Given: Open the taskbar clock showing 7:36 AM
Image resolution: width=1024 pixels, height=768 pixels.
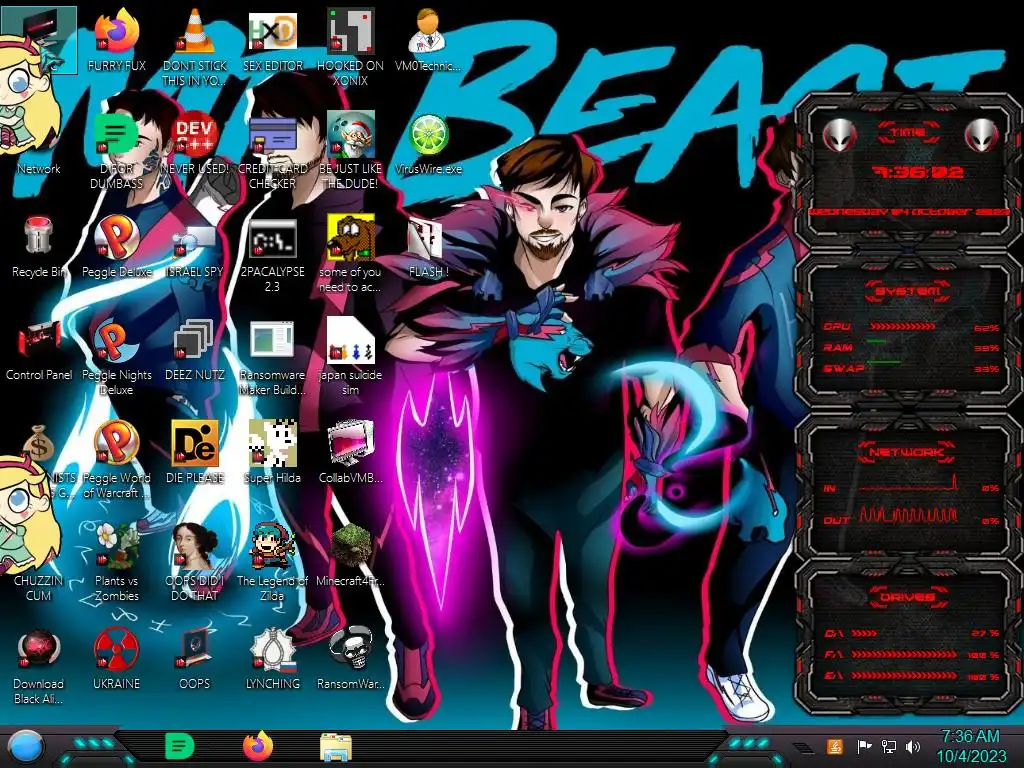Looking at the screenshot, I should tap(970, 746).
